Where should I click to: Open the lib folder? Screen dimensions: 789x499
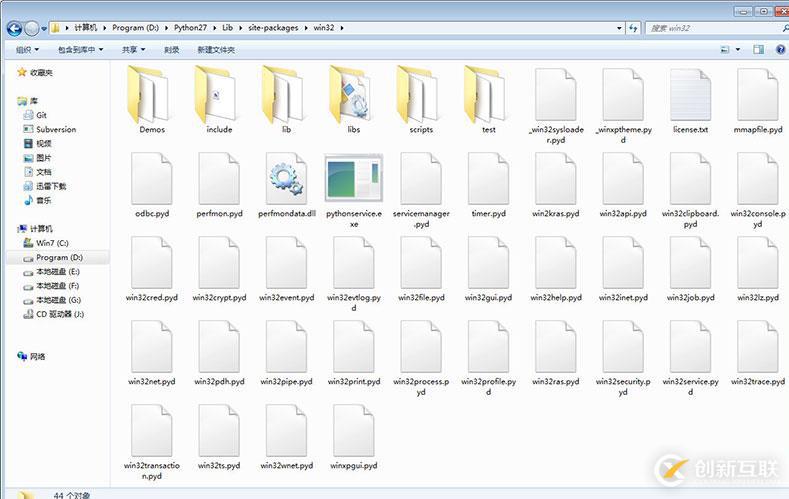point(286,100)
